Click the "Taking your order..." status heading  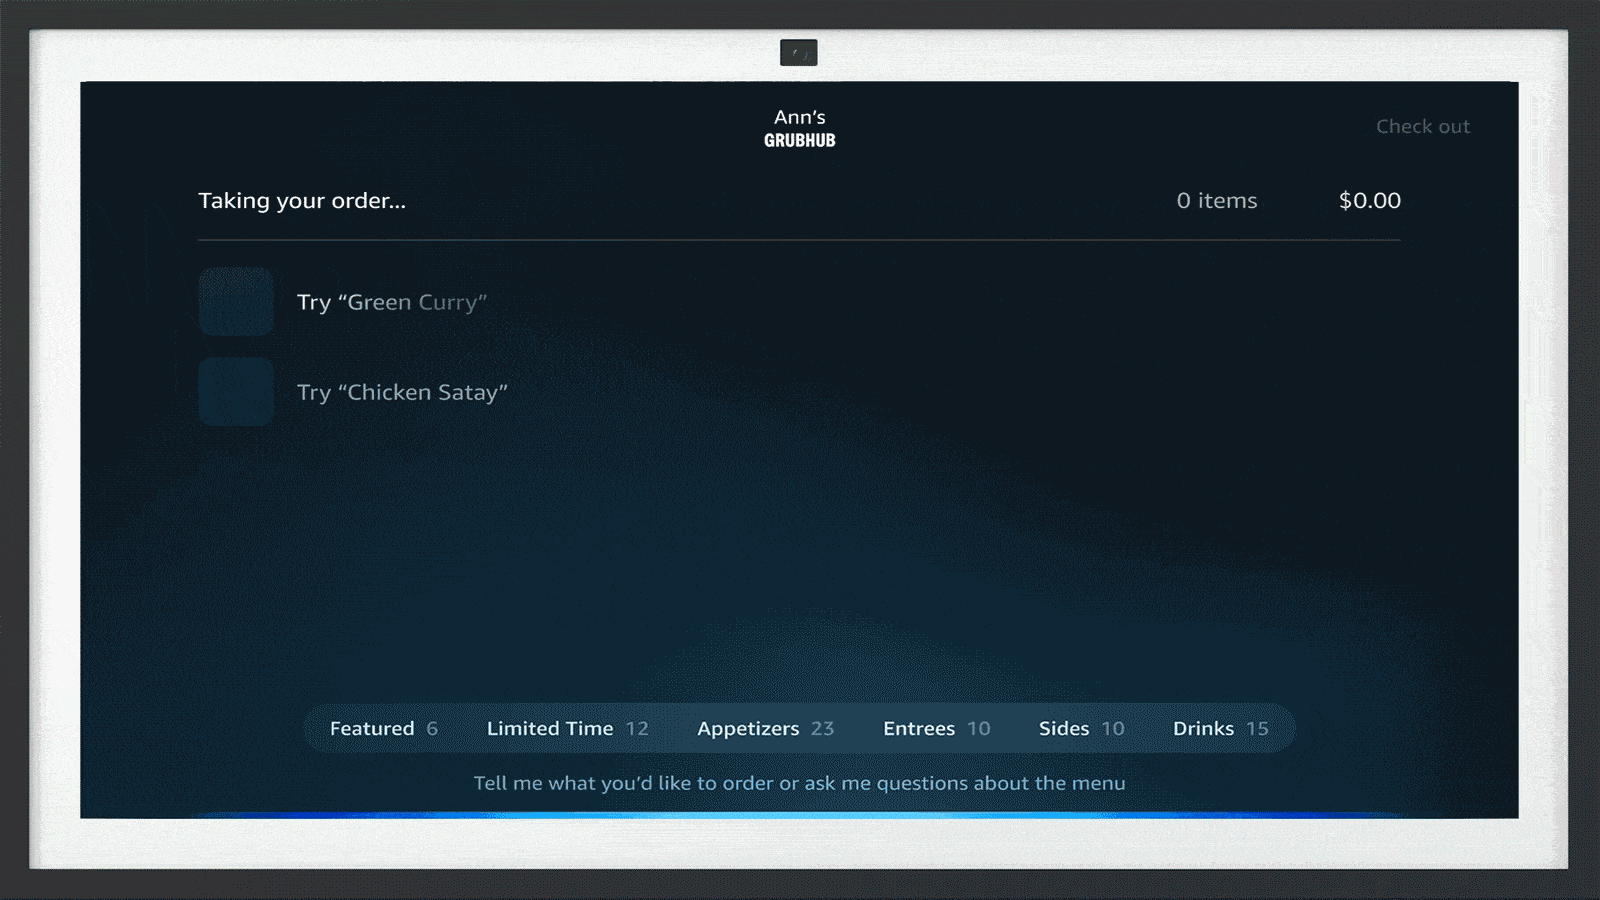(x=302, y=201)
